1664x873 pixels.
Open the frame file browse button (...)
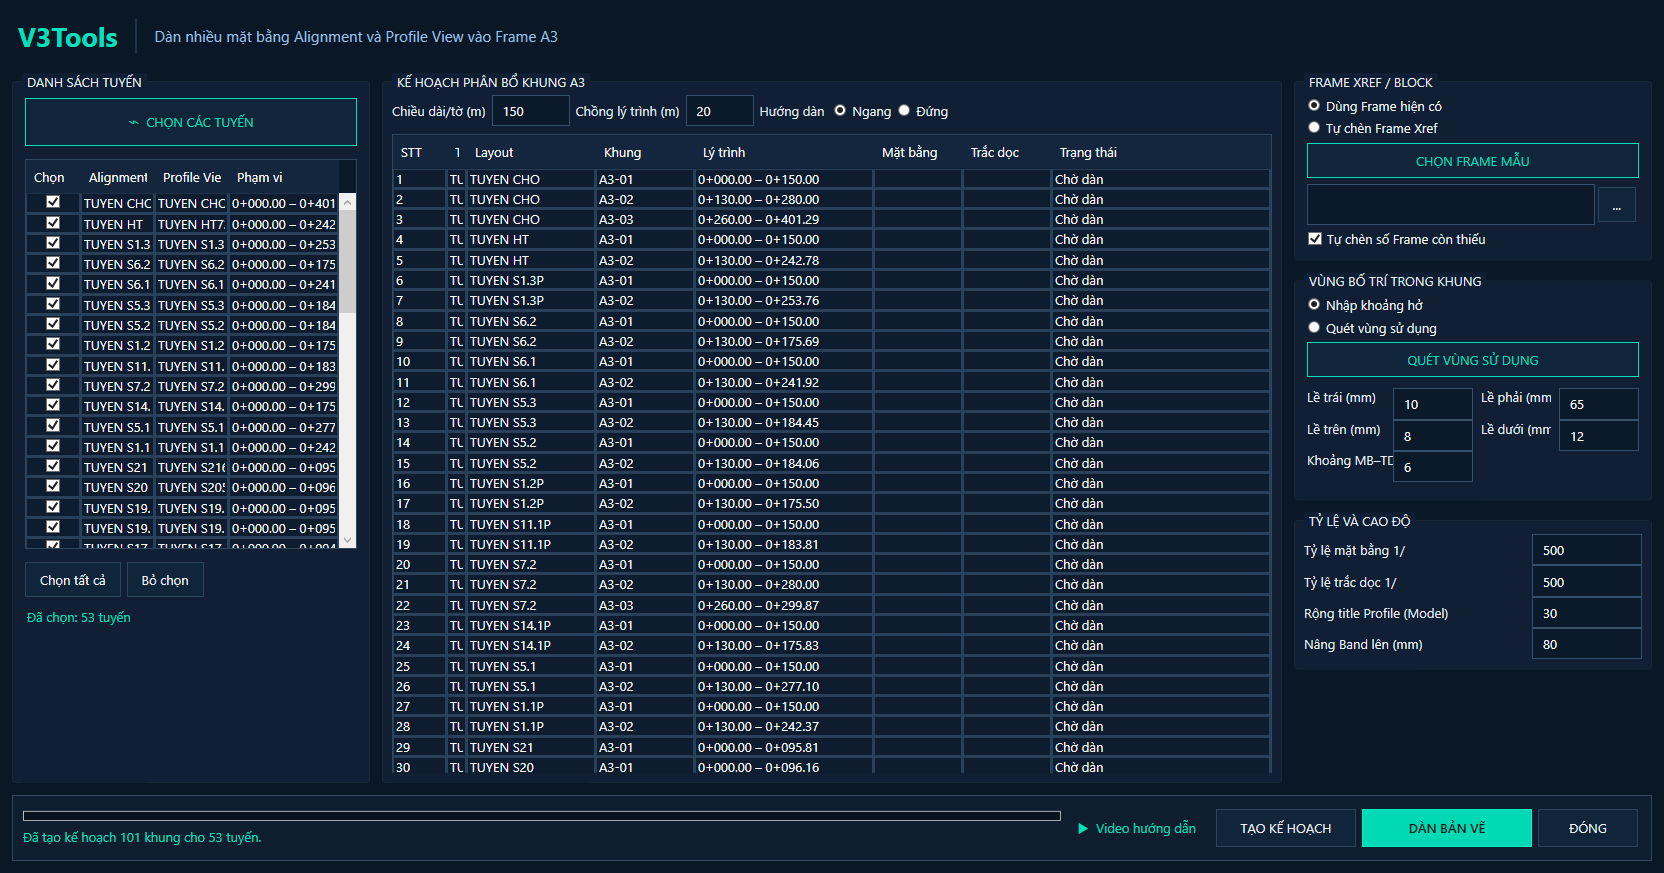pos(1617,205)
